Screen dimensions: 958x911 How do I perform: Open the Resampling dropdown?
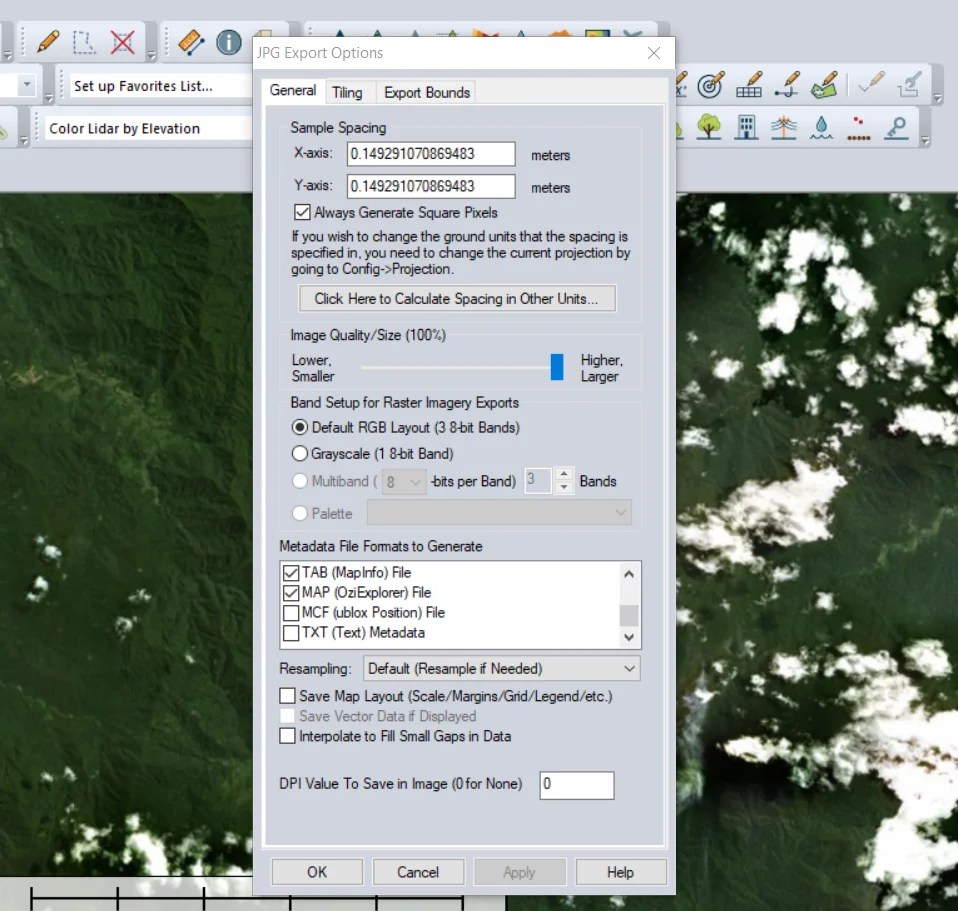point(628,668)
